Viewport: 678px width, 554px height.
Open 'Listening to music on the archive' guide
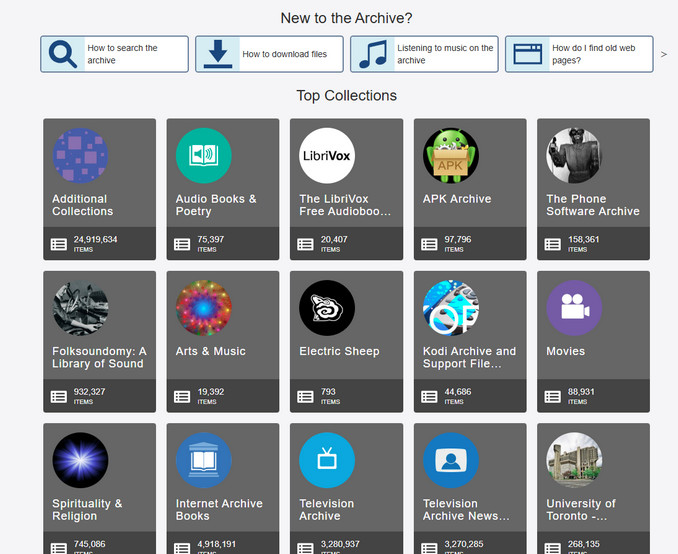click(424, 54)
